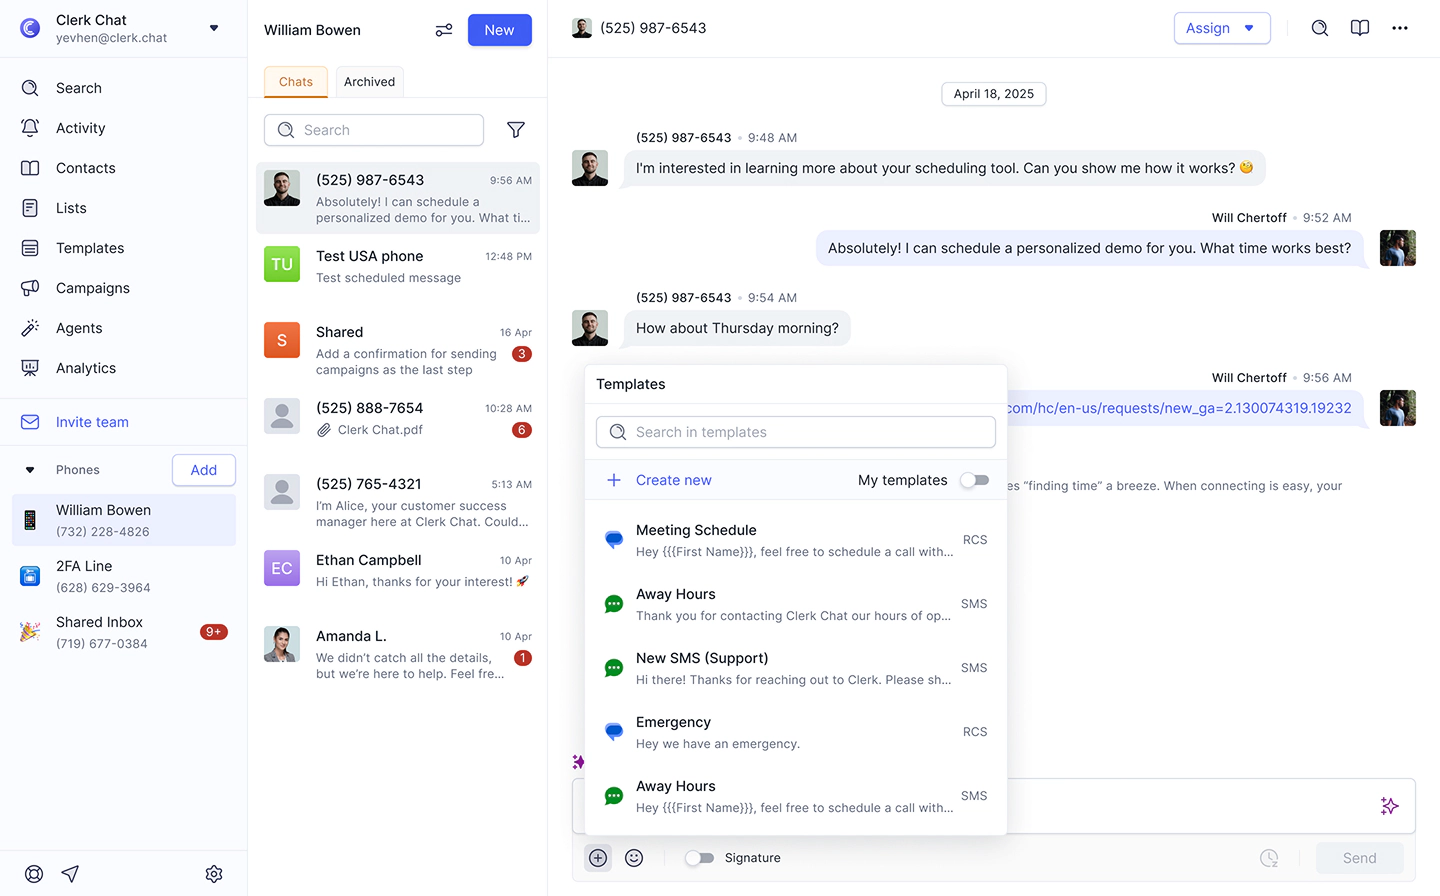The image size is (1440, 896).
Task: Open the book icon in chat header
Action: (1360, 28)
